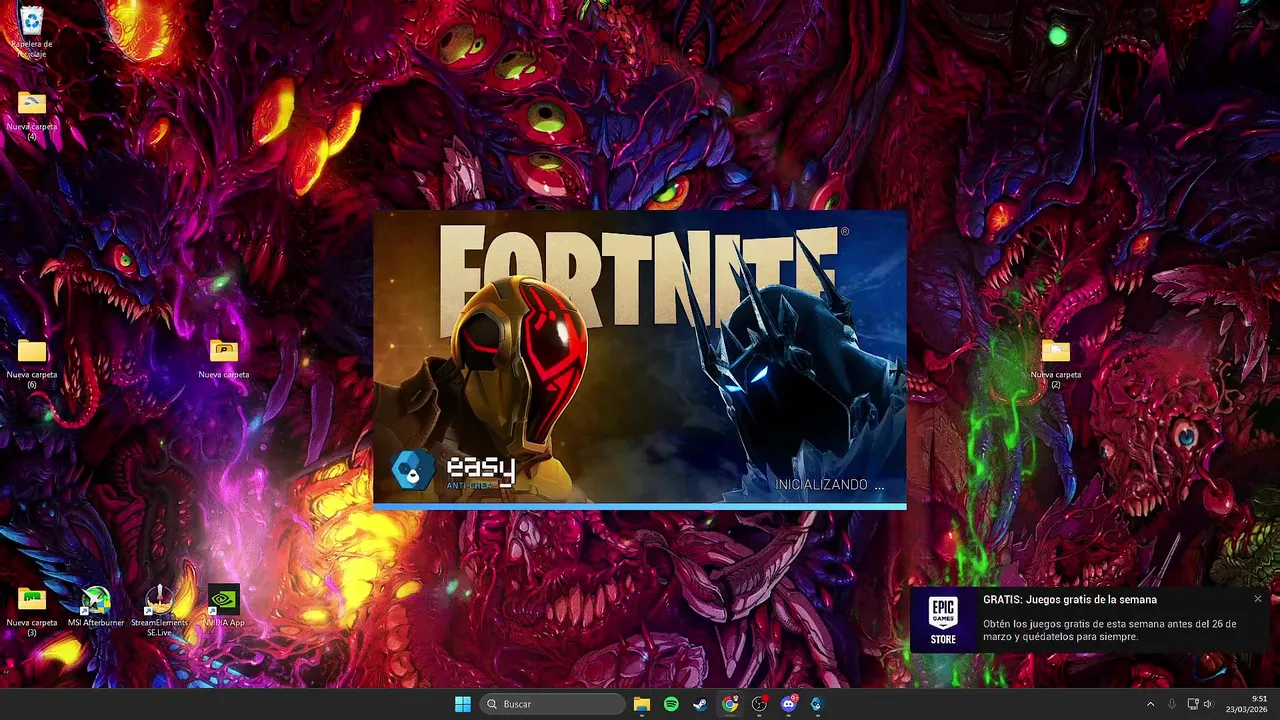
Task: Open the GRATIS: Juegos gratis de la semana notification
Action: point(1090,620)
